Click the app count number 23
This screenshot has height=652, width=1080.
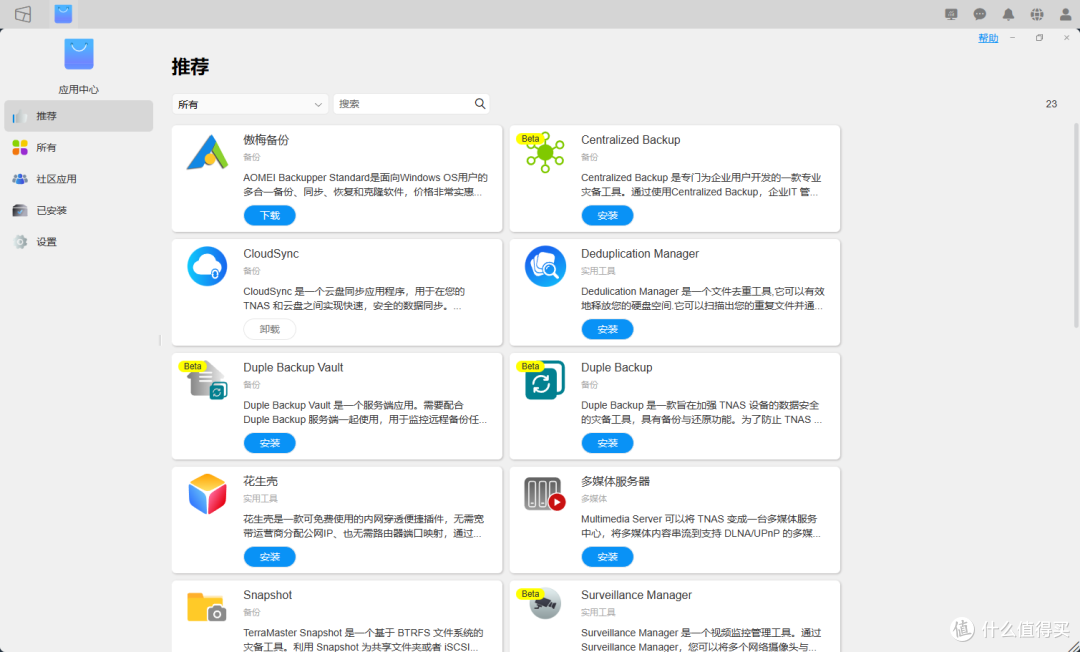pyautogui.click(x=1051, y=104)
